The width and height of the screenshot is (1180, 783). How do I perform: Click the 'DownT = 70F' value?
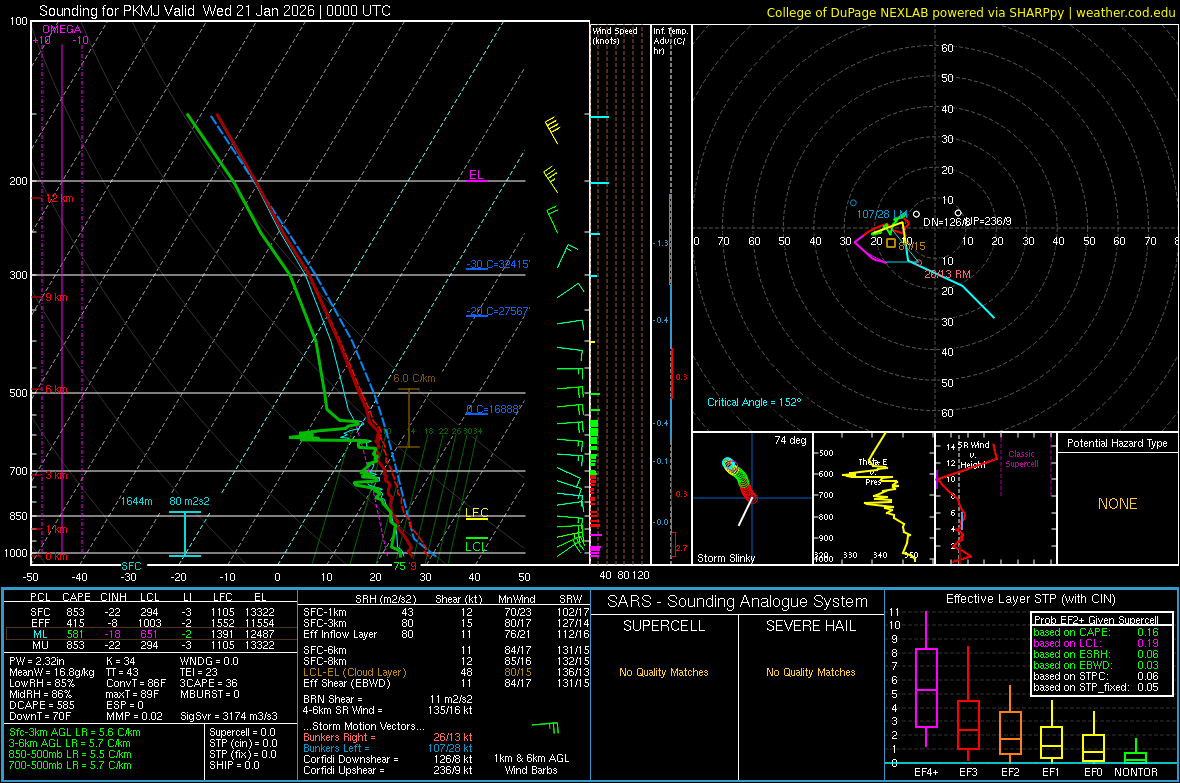point(40,716)
